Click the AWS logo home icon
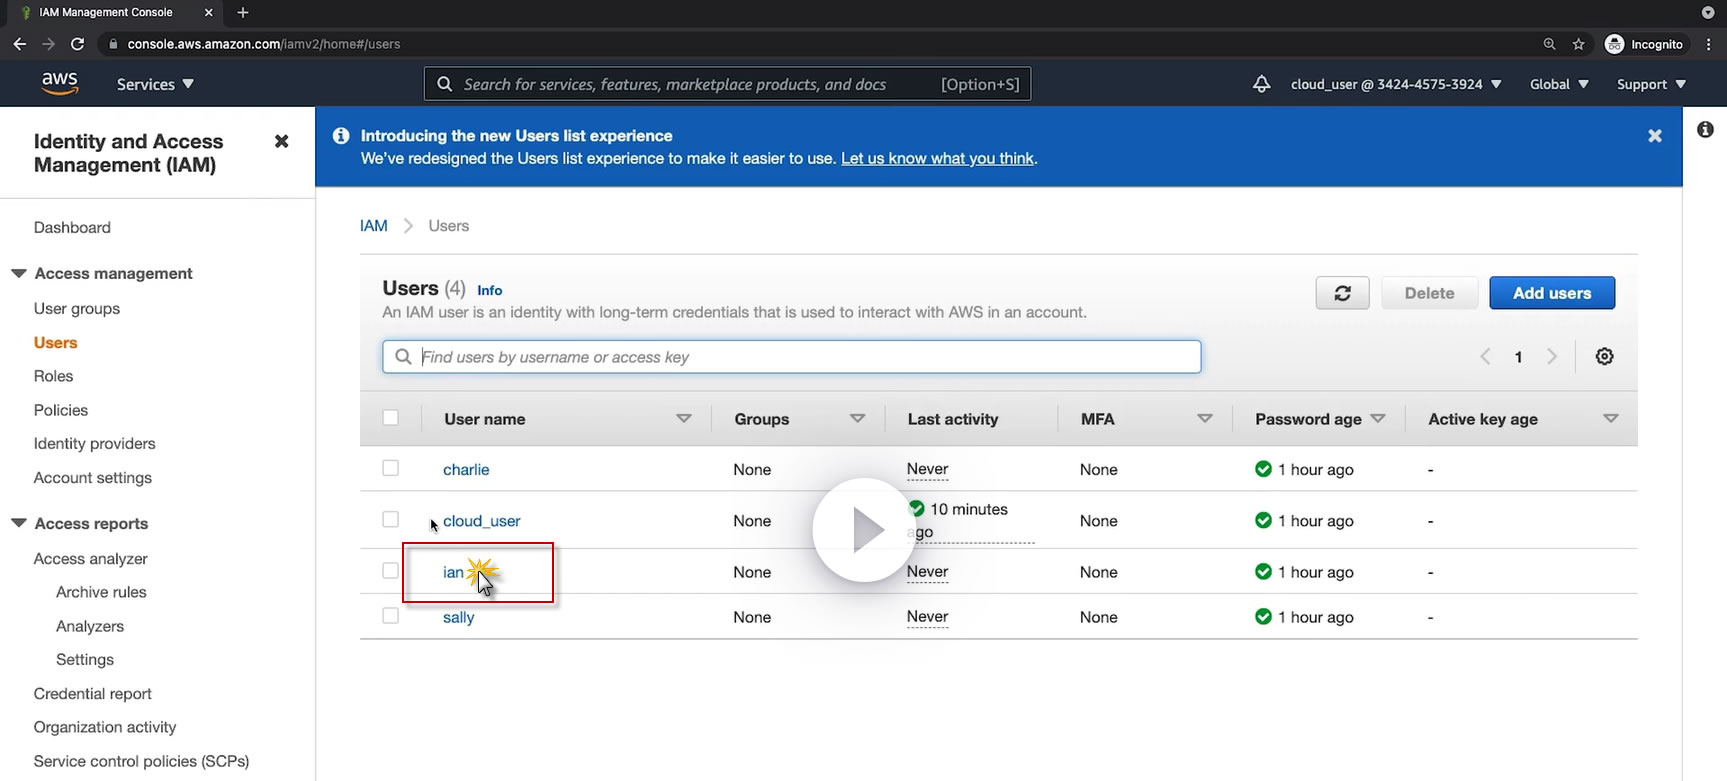Viewport: 1727px width, 781px height. [60, 84]
